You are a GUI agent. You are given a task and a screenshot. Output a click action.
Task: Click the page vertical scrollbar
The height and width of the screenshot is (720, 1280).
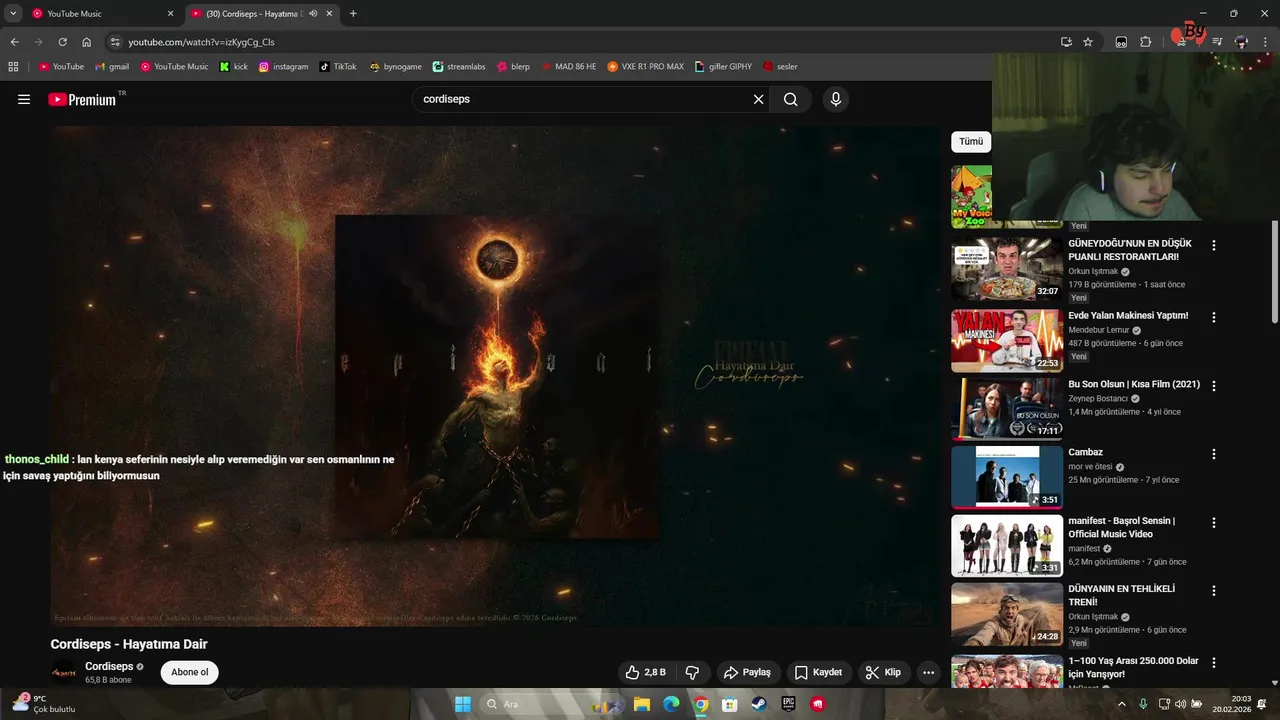coord(1275,270)
